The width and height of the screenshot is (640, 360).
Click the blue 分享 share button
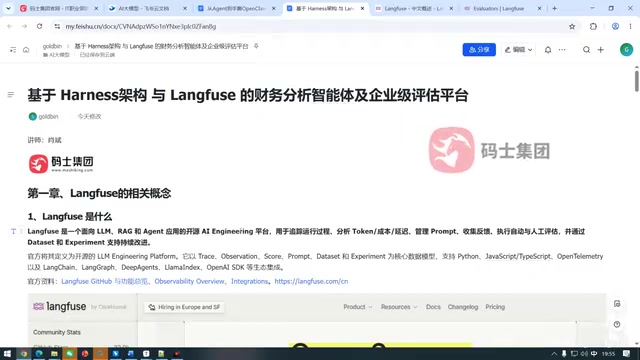[479, 49]
